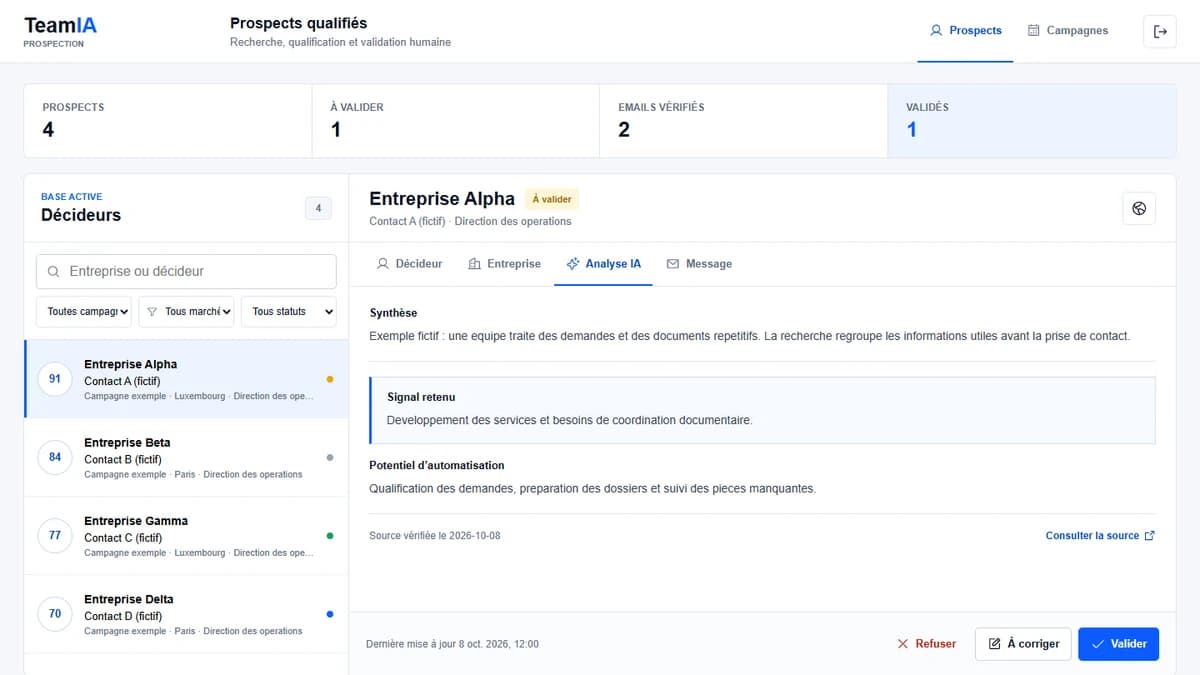Click the Contact B (fictif) text
Viewport: 1200px width, 675px height.
coord(122,460)
